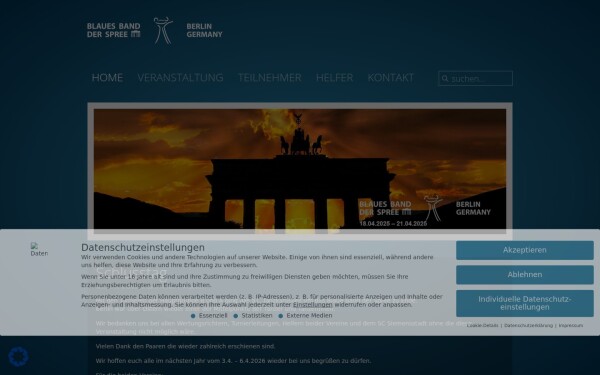This screenshot has height=375, width=600.
Task: Focus the suchen search field
Action: [x=475, y=78]
